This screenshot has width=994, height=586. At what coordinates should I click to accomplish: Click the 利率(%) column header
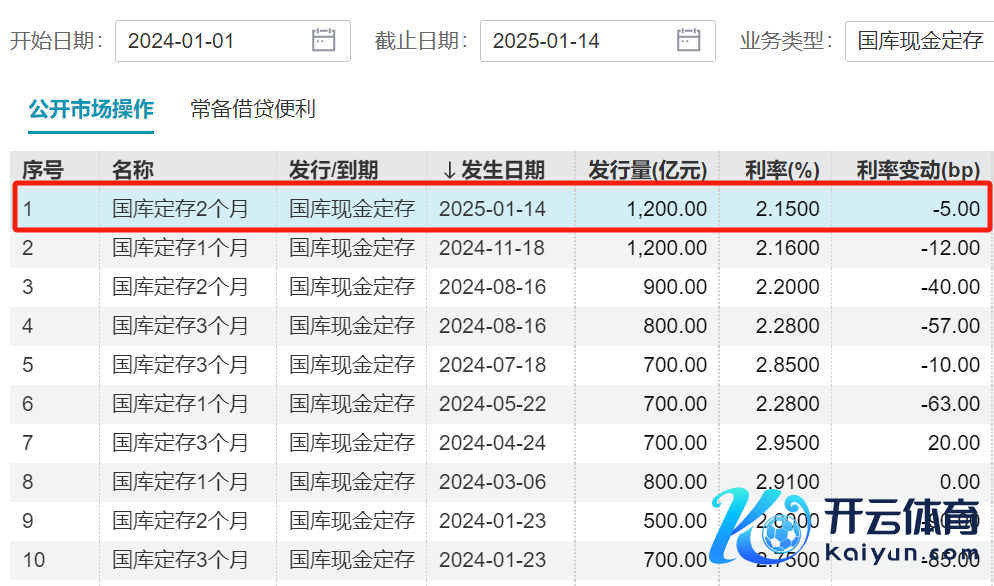click(x=782, y=170)
